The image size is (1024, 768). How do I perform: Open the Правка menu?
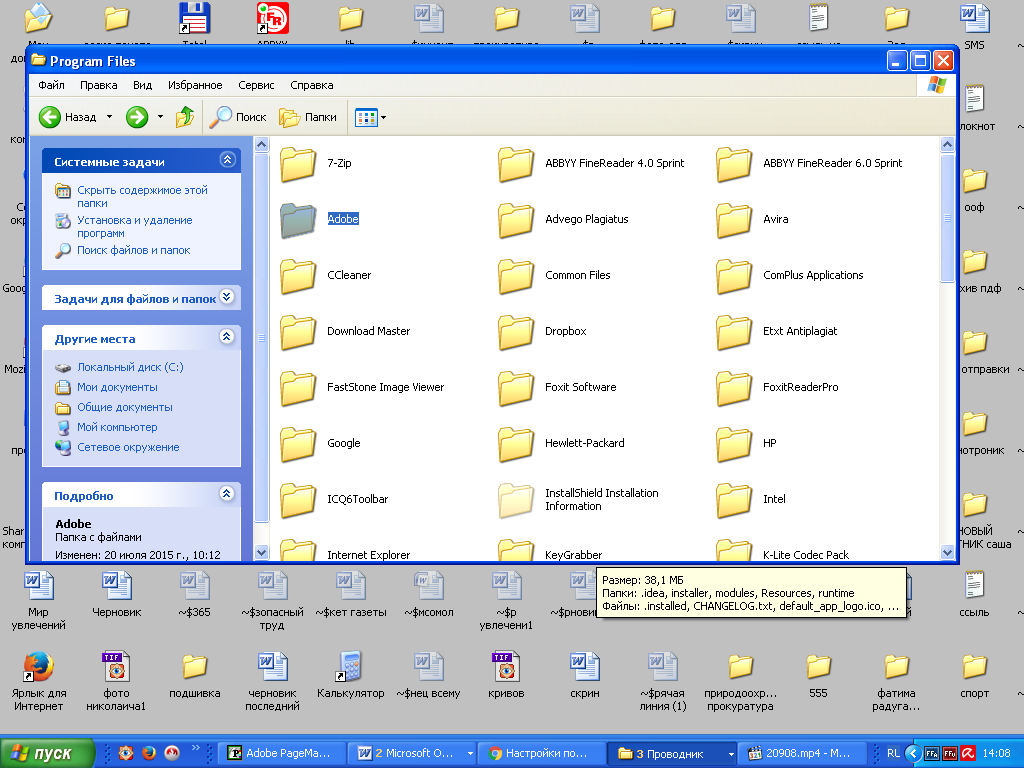(99, 85)
